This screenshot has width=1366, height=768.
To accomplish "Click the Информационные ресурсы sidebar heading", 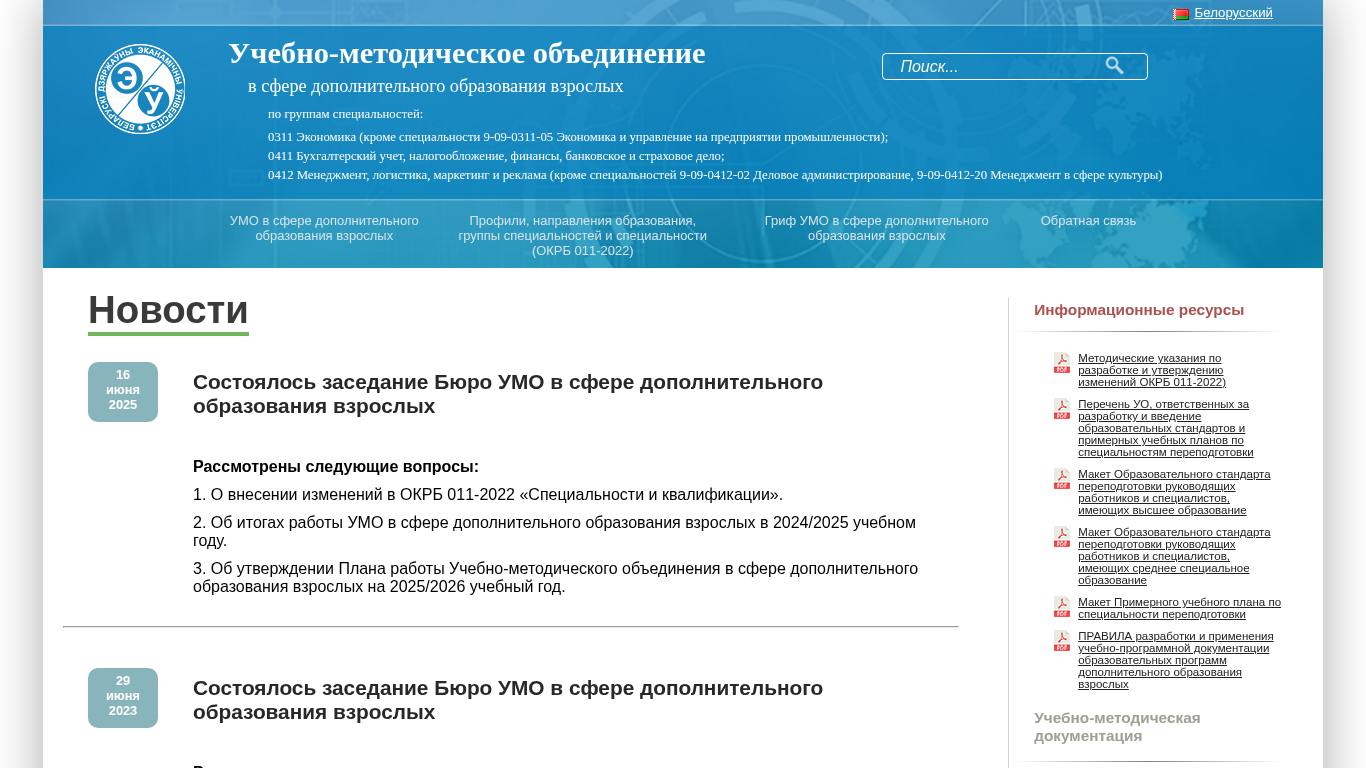I will 1139,310.
